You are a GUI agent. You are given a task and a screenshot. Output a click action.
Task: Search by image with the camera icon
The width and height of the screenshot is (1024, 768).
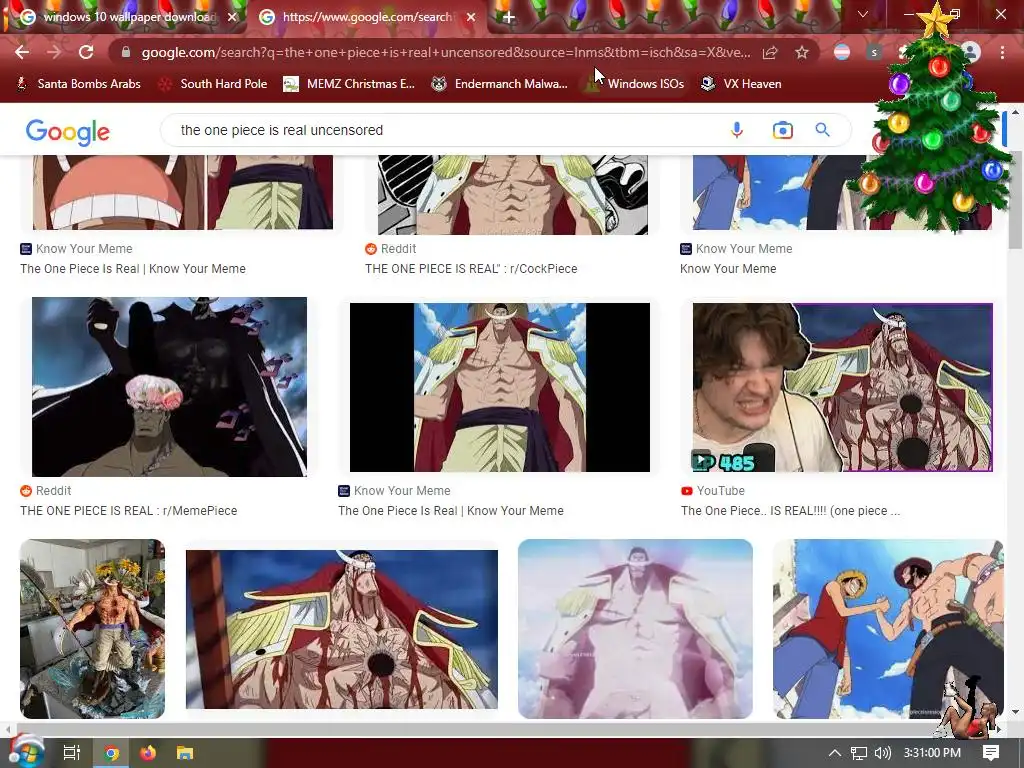click(782, 130)
